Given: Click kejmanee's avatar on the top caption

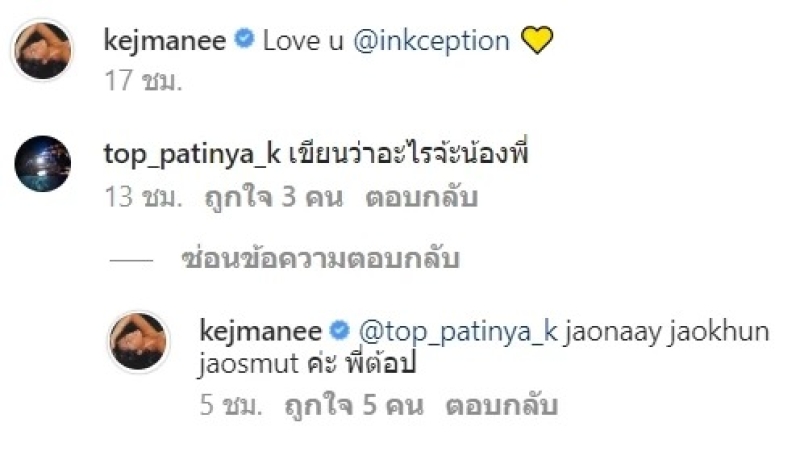Looking at the screenshot, I should (43, 50).
